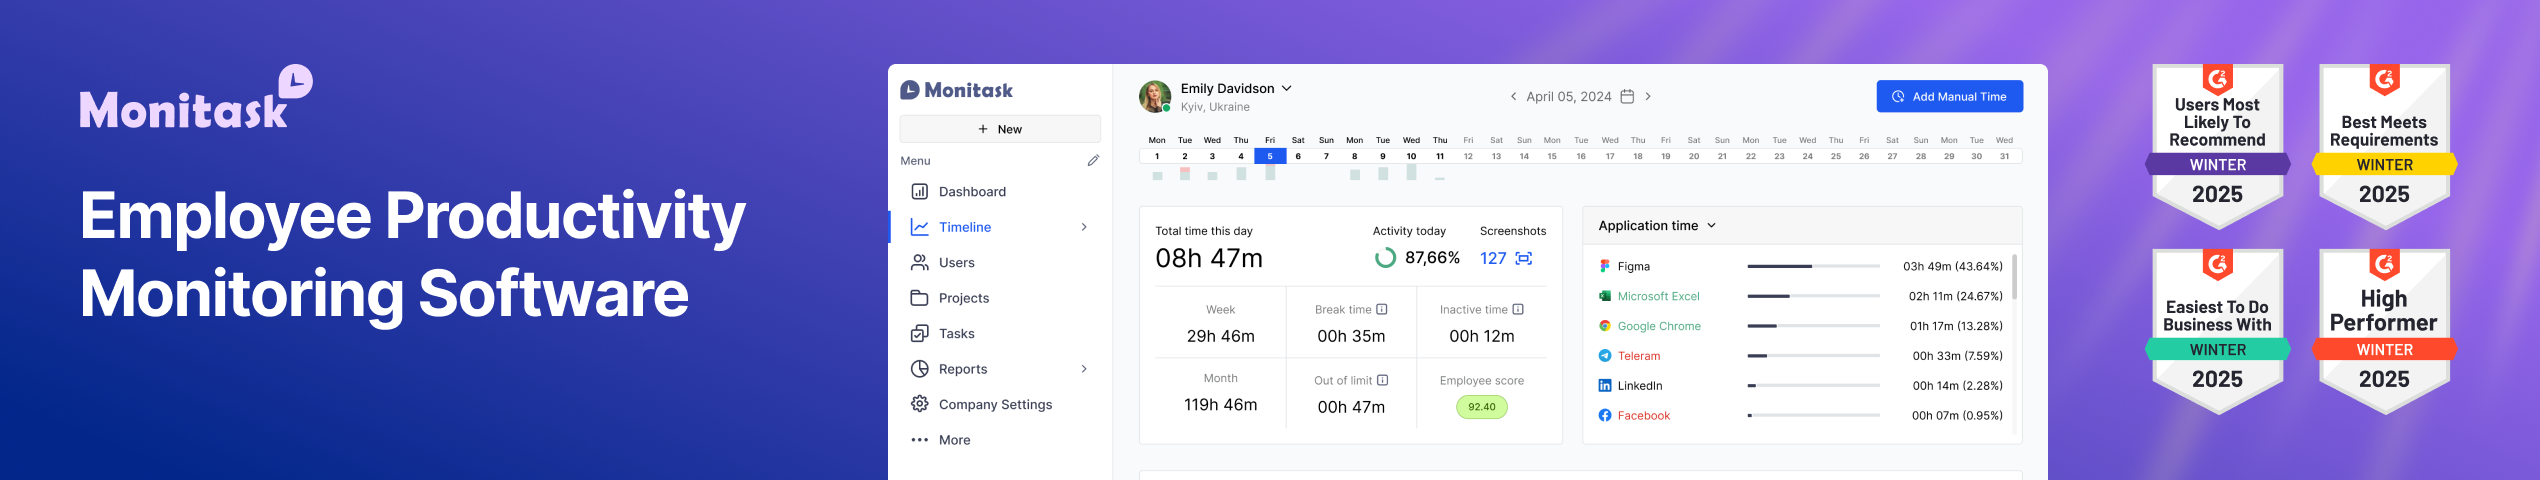The width and height of the screenshot is (2540, 480).
Task: Open the Emily Davidson user dropdown
Action: pyautogui.click(x=1287, y=88)
